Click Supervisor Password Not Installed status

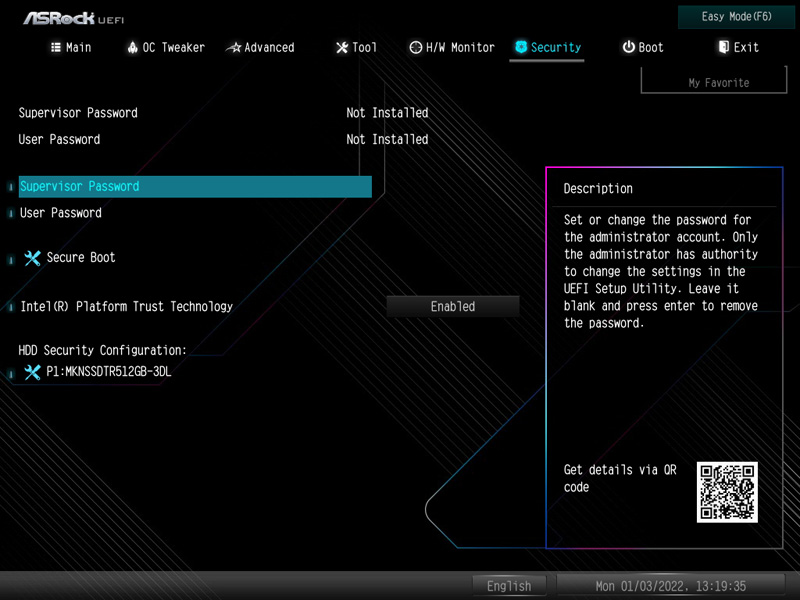[387, 113]
